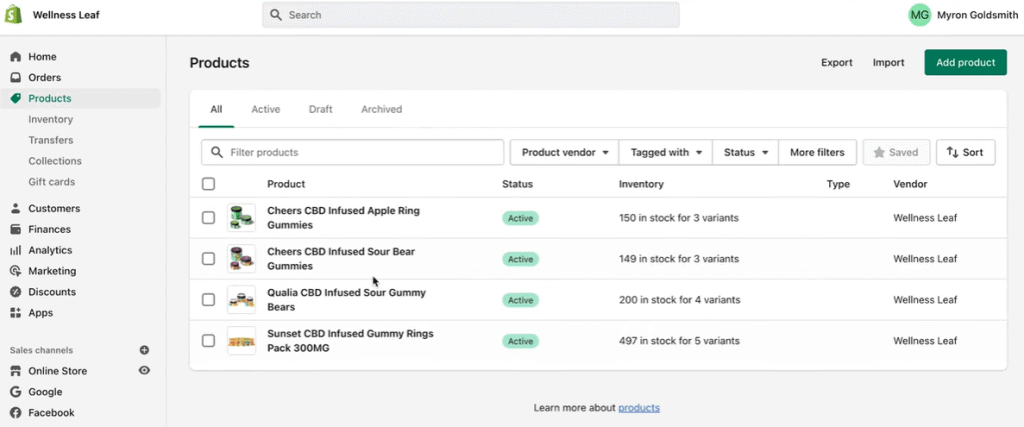Image resolution: width=1024 pixels, height=427 pixels.
Task: Tick checkbox for Sunset Gummy Rings Pack
Action: click(x=208, y=340)
